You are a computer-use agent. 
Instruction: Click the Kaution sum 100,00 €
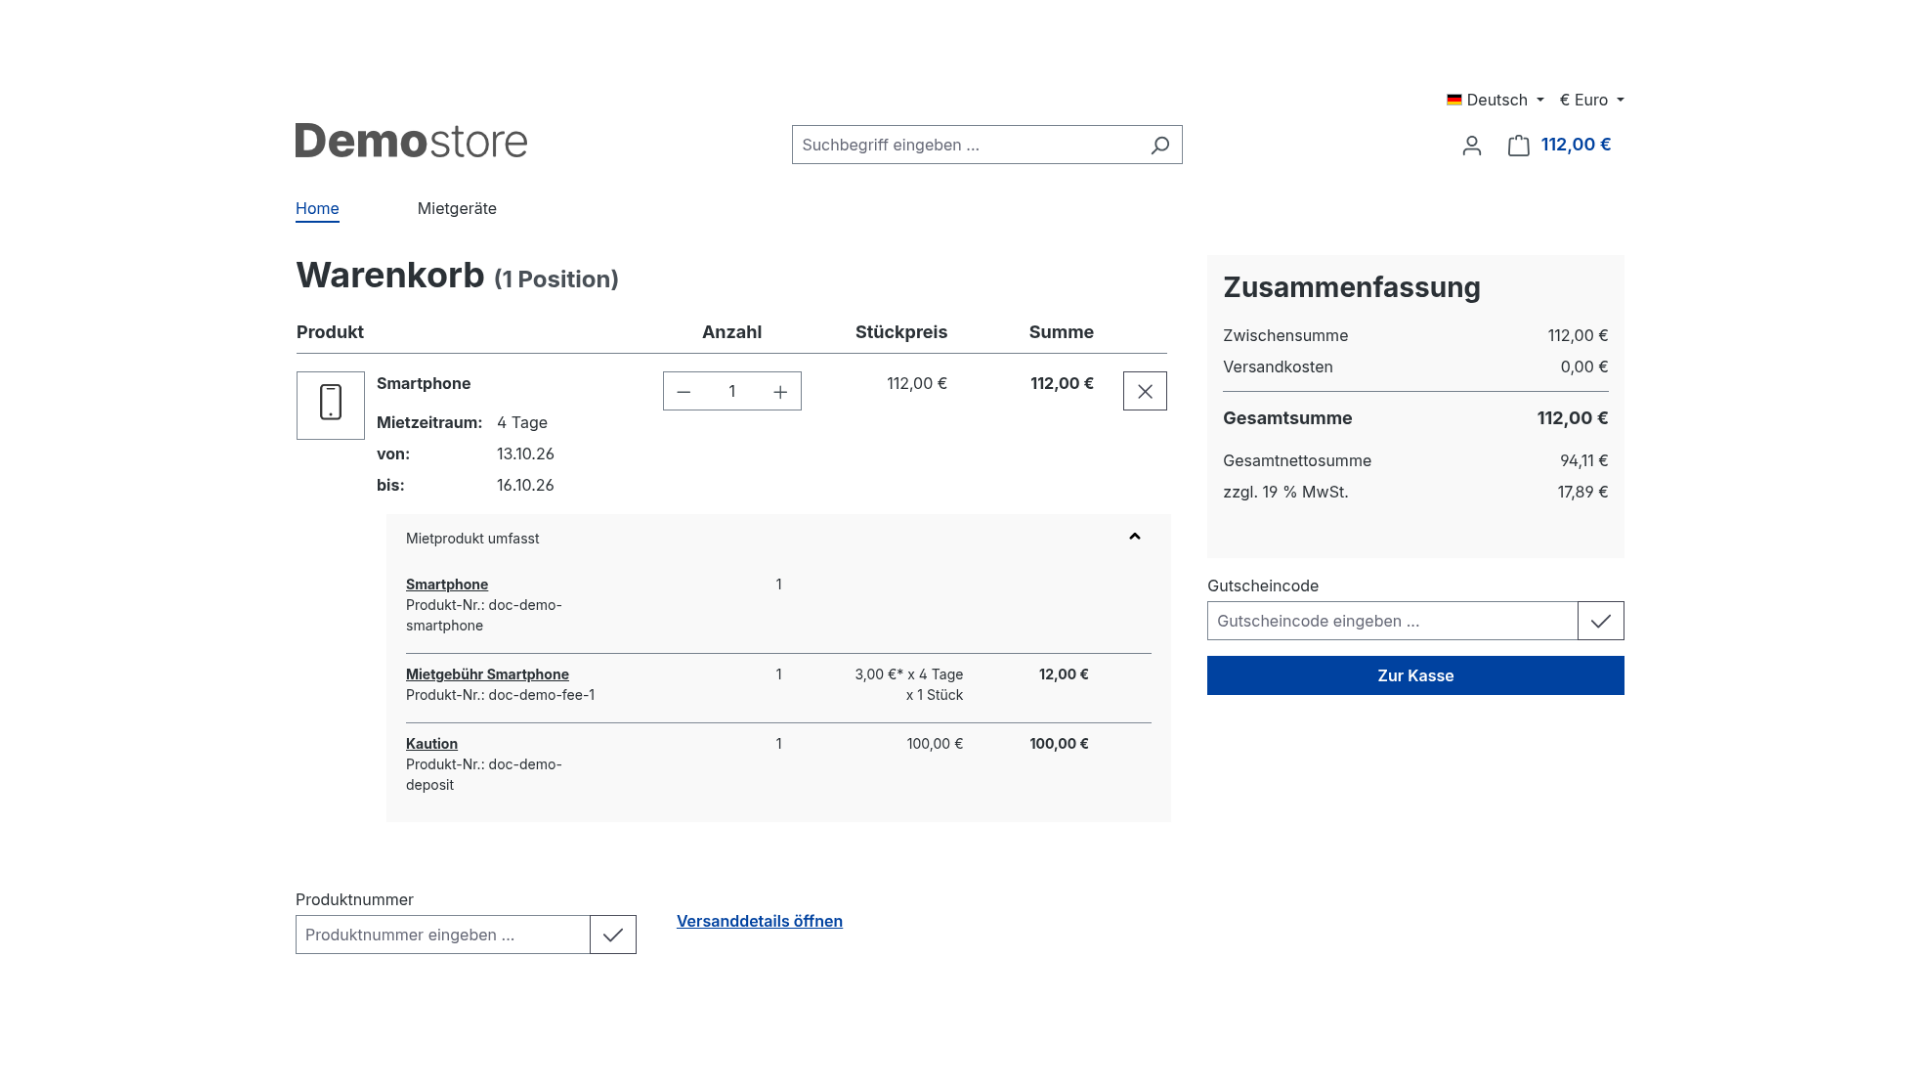click(x=1059, y=743)
